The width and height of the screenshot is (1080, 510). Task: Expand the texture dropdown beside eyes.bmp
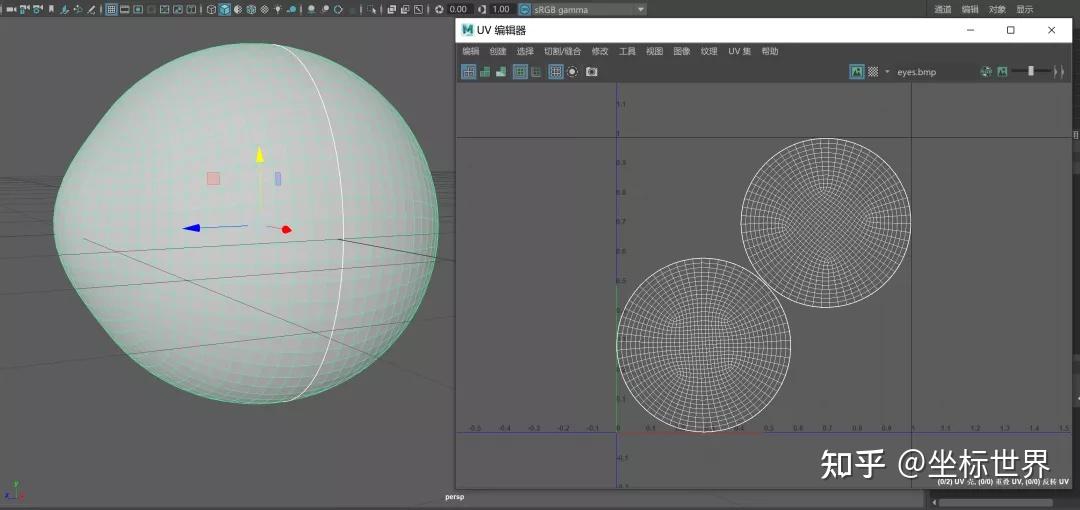point(887,72)
